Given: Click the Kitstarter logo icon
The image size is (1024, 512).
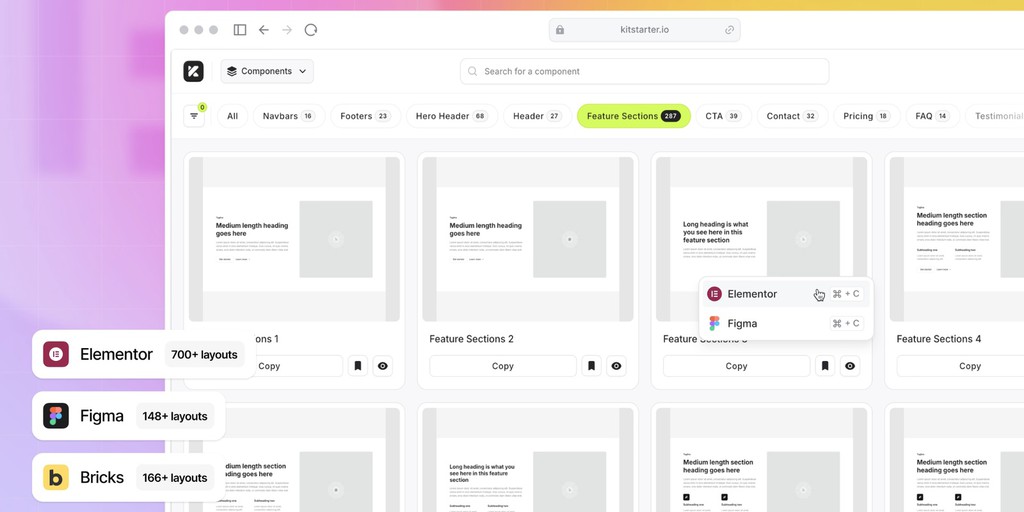Looking at the screenshot, I should click(193, 71).
